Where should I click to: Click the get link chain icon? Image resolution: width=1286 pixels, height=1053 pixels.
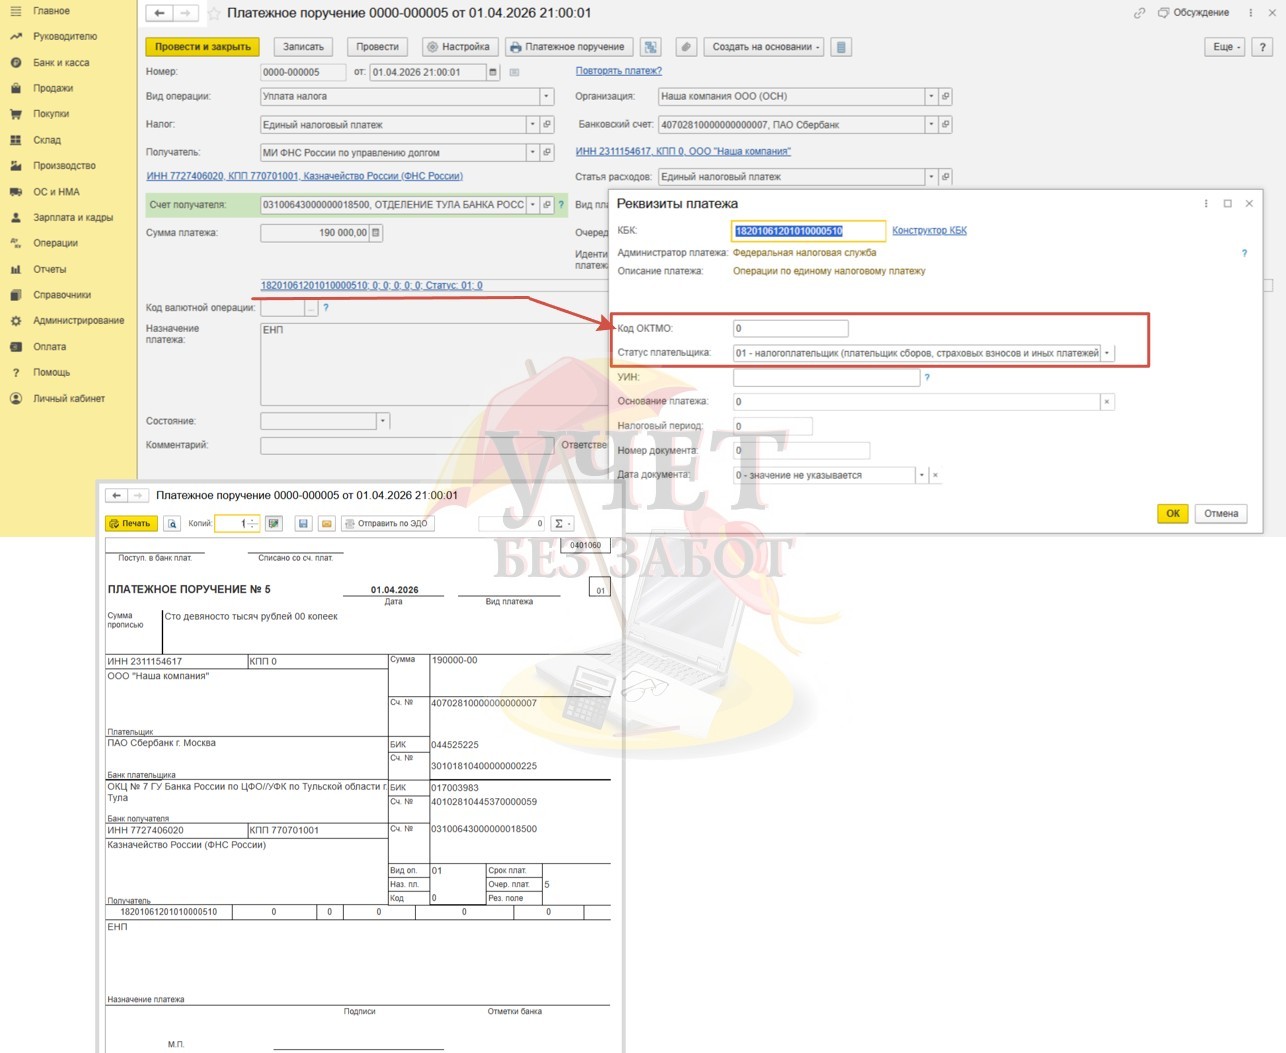1139,13
